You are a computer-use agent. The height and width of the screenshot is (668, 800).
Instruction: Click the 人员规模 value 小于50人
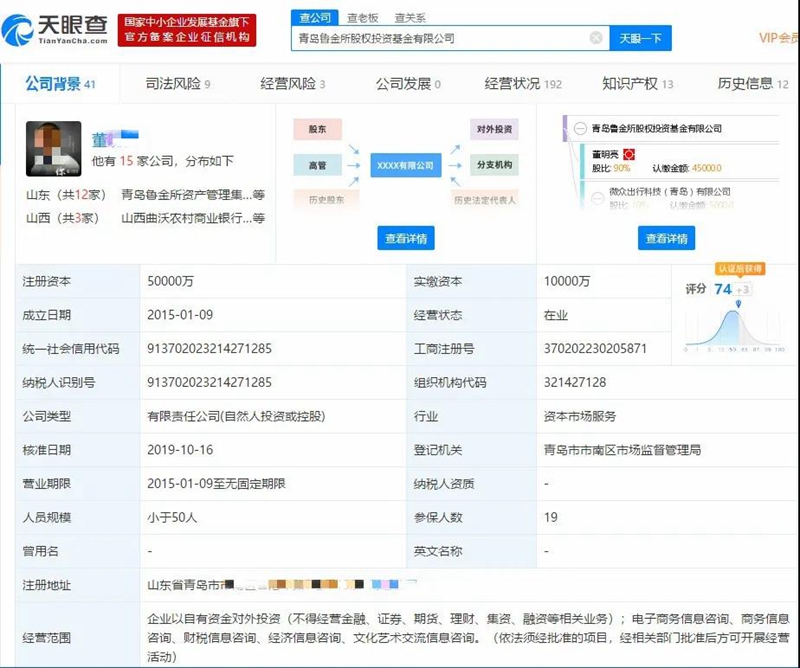171,517
